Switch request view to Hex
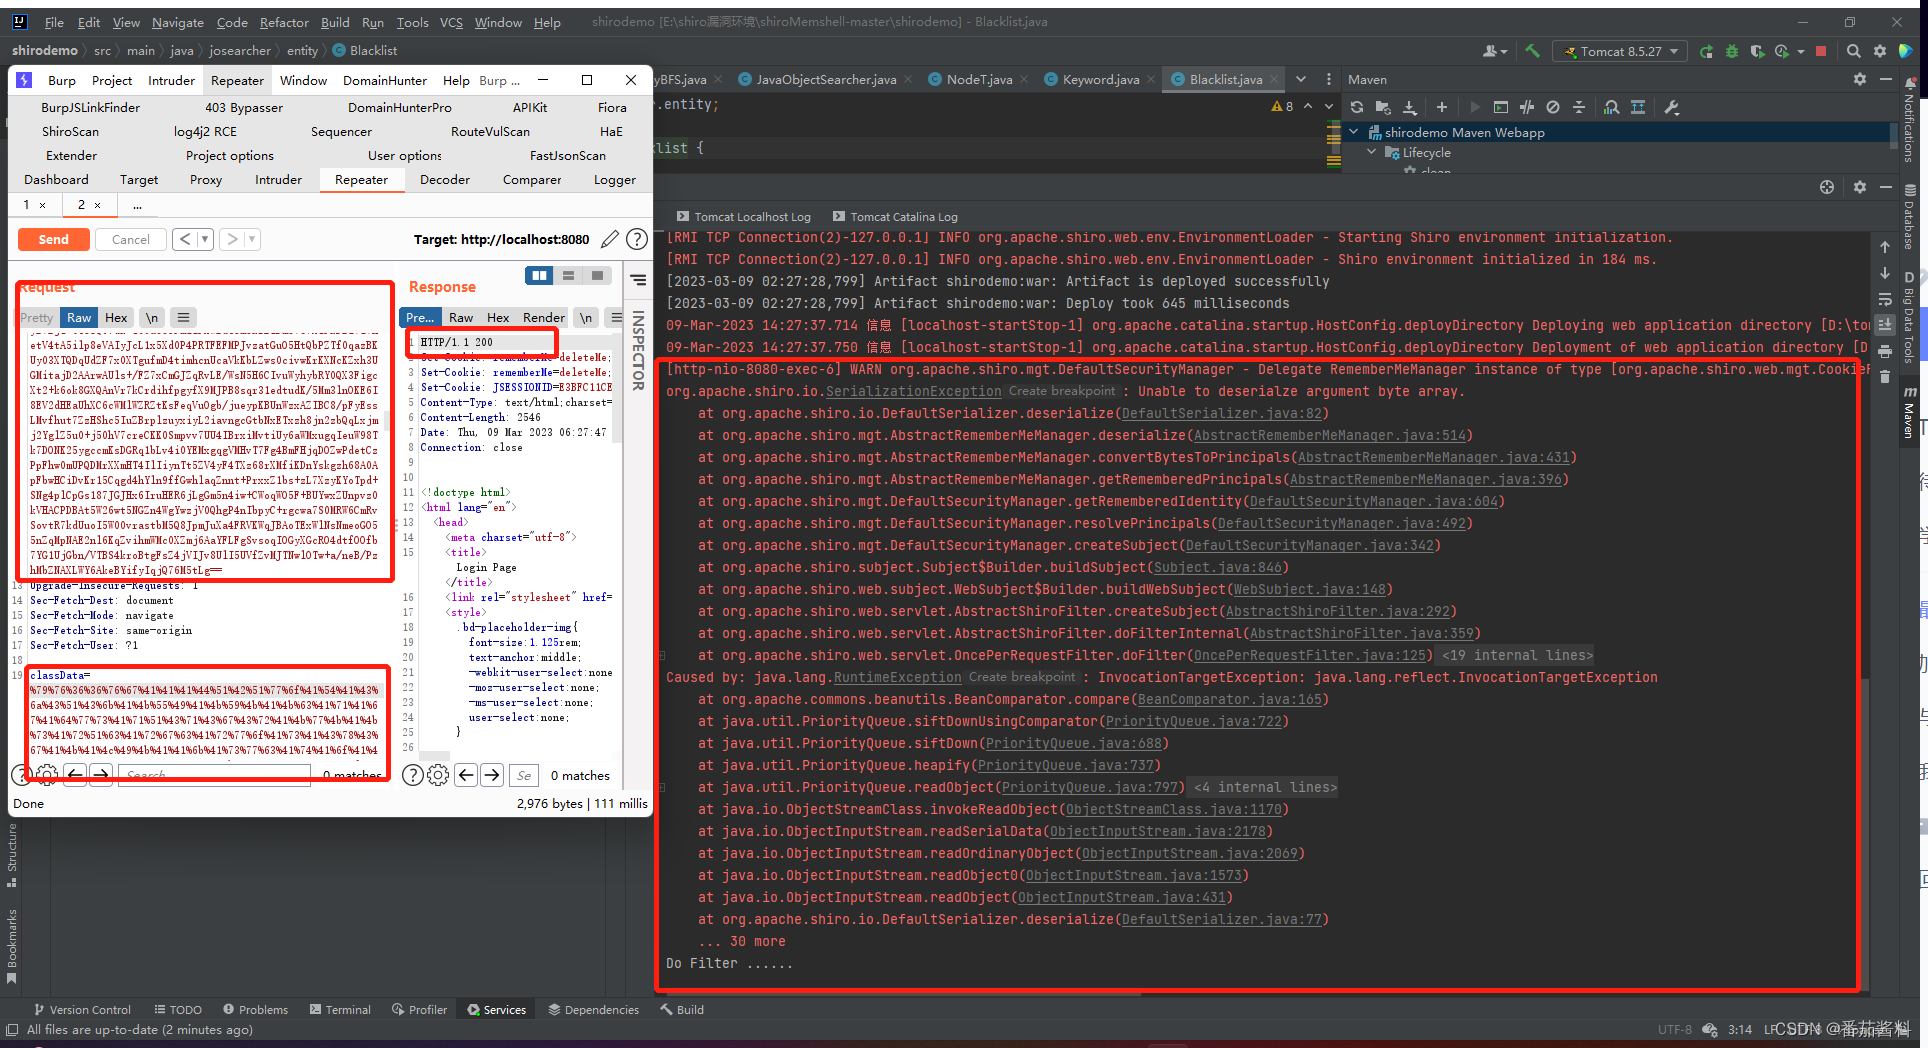The width and height of the screenshot is (1928, 1048). pos(116,317)
